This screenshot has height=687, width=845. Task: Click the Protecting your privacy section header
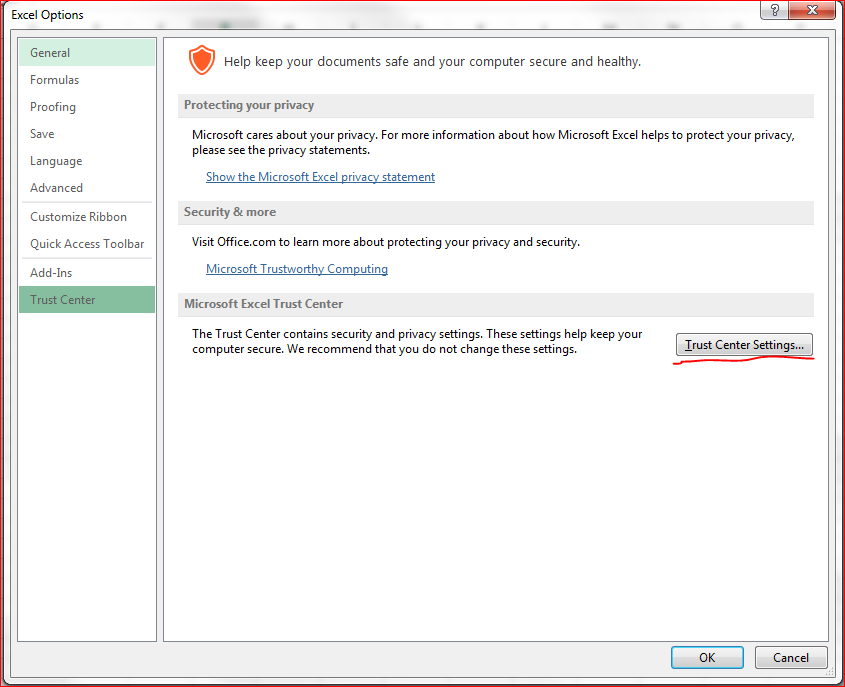245,105
